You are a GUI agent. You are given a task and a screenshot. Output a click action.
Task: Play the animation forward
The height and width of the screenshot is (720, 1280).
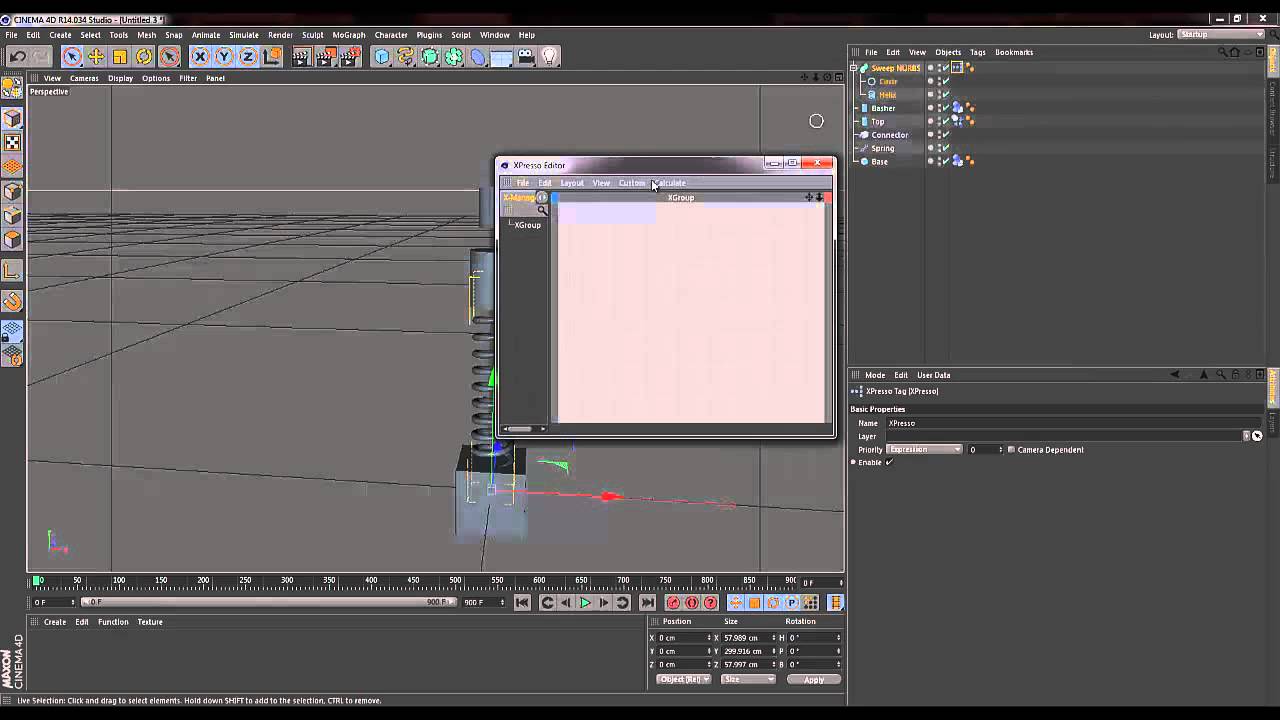585,603
